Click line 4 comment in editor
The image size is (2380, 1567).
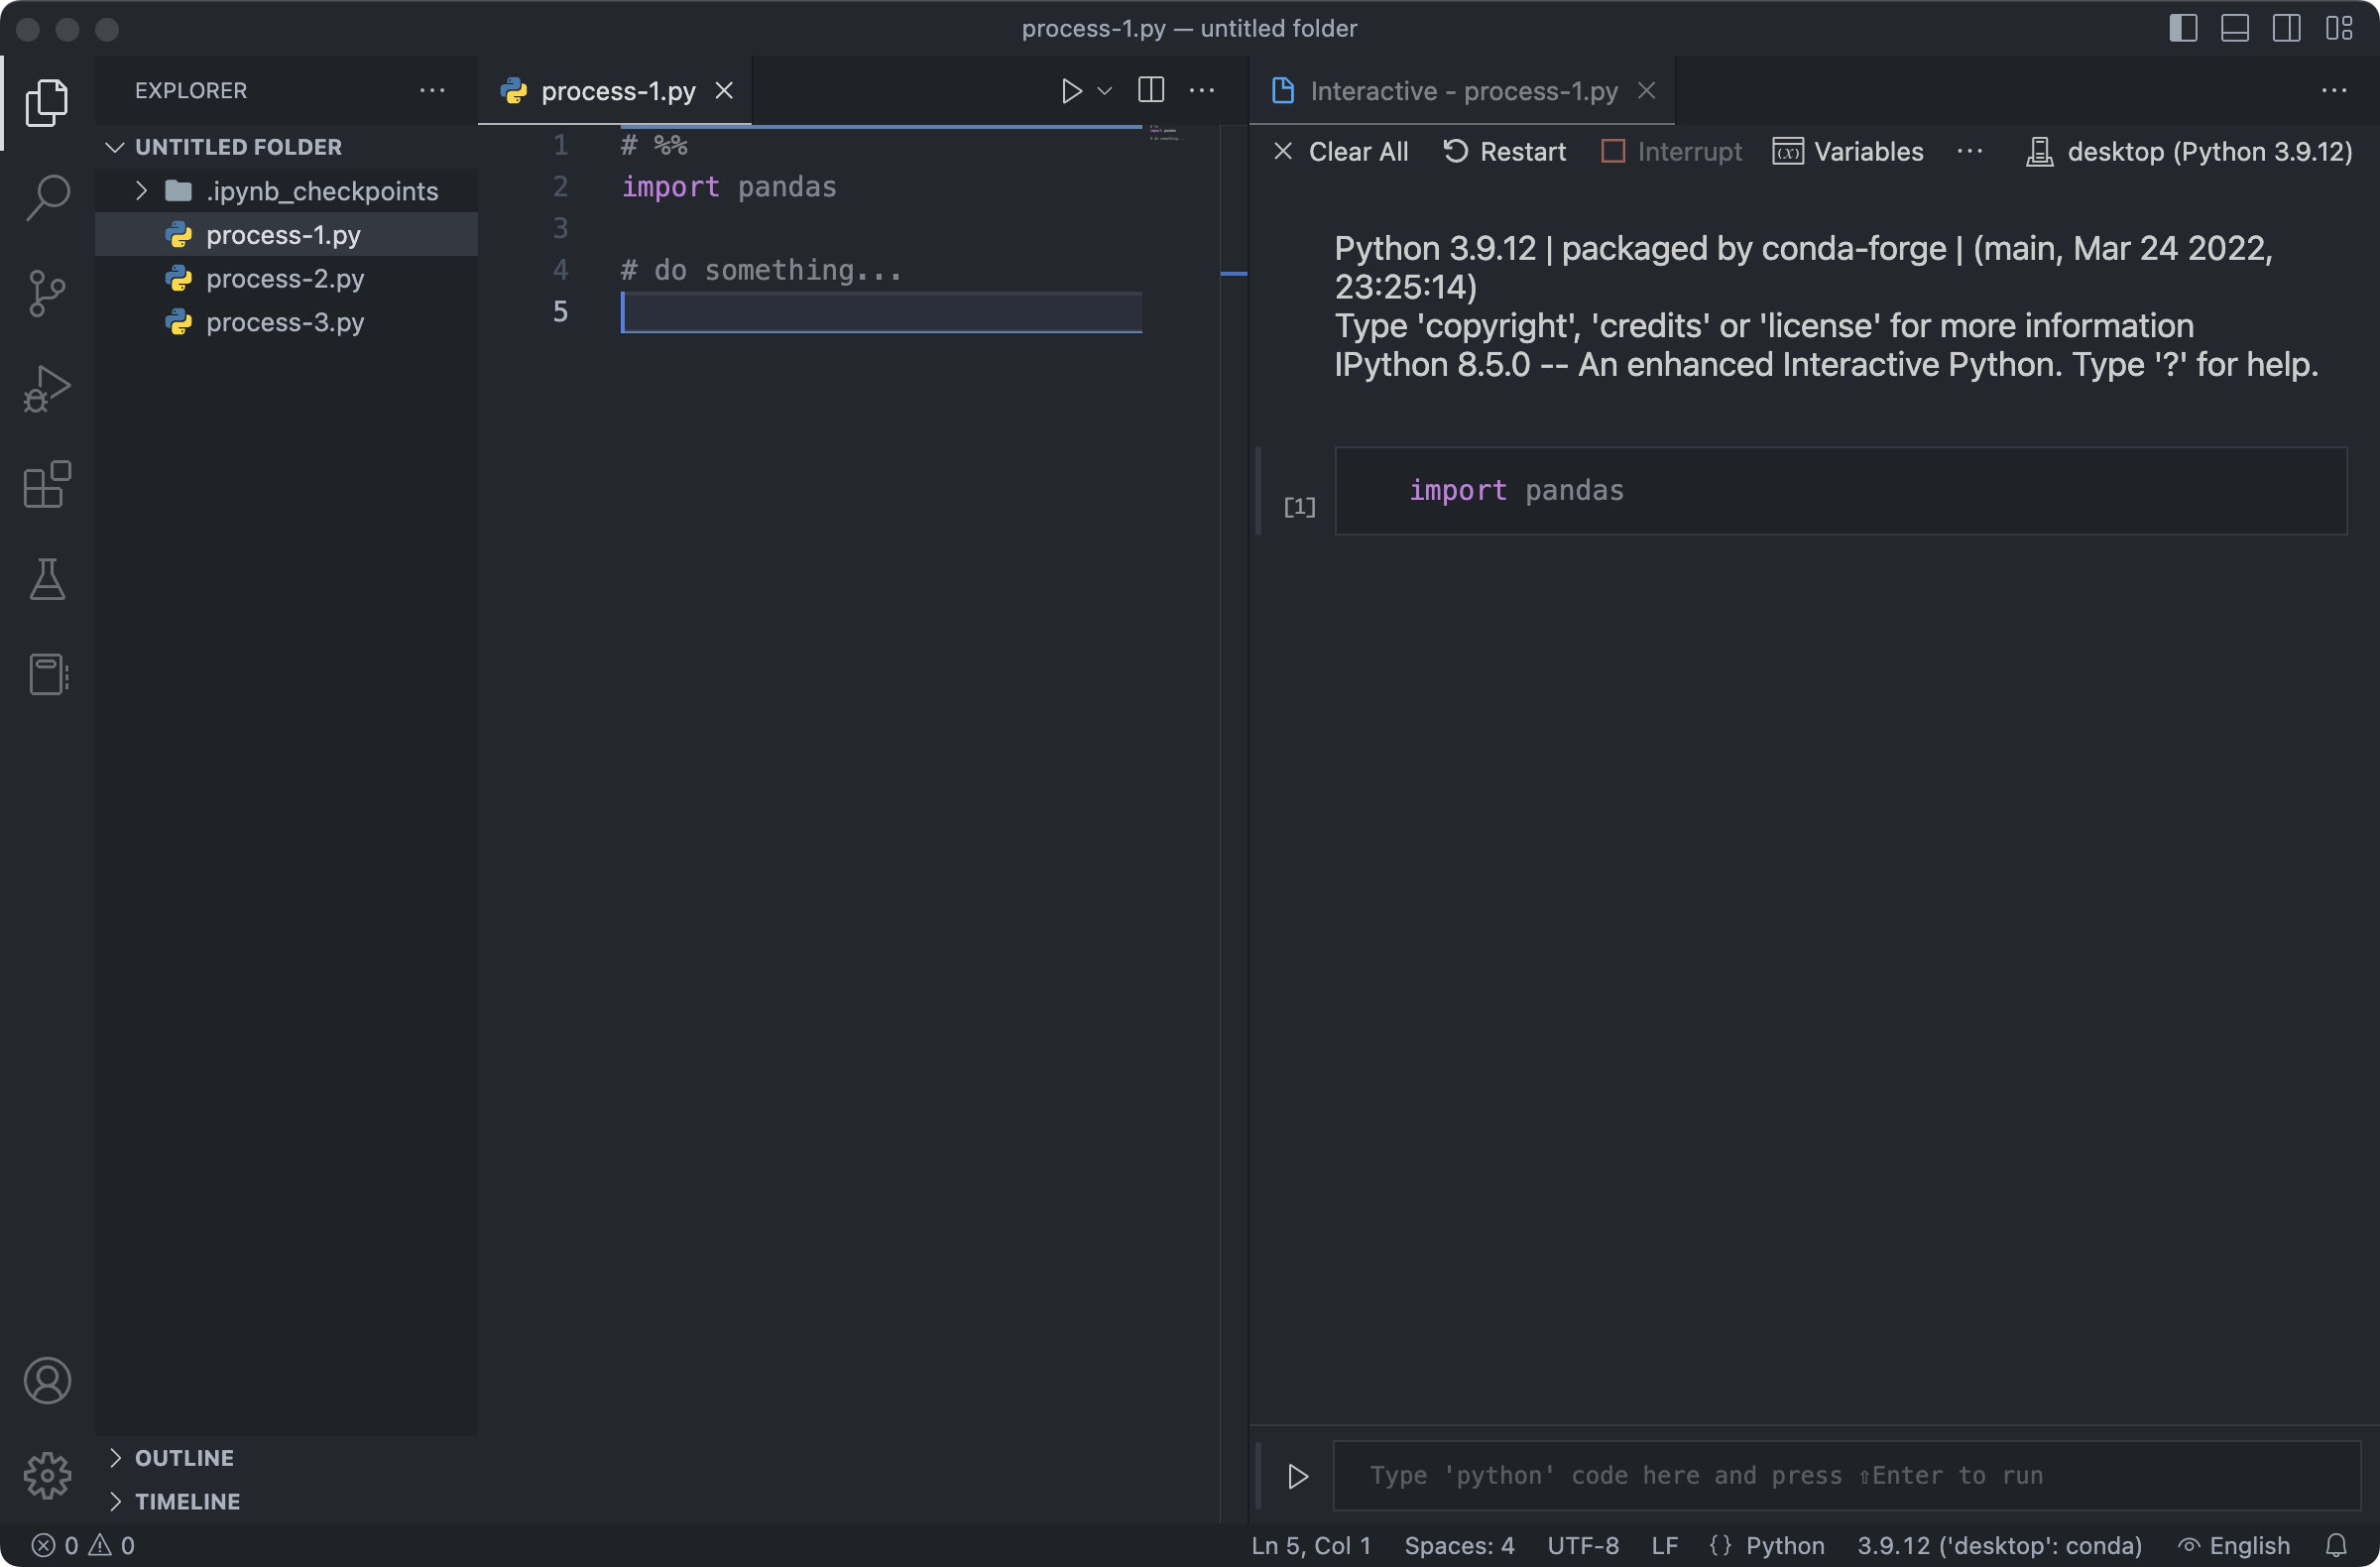pyautogui.click(x=761, y=270)
